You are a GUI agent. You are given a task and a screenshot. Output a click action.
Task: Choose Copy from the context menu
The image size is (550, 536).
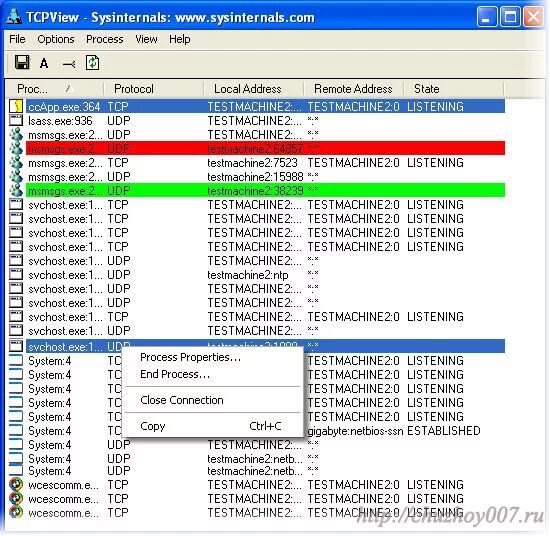point(213,426)
